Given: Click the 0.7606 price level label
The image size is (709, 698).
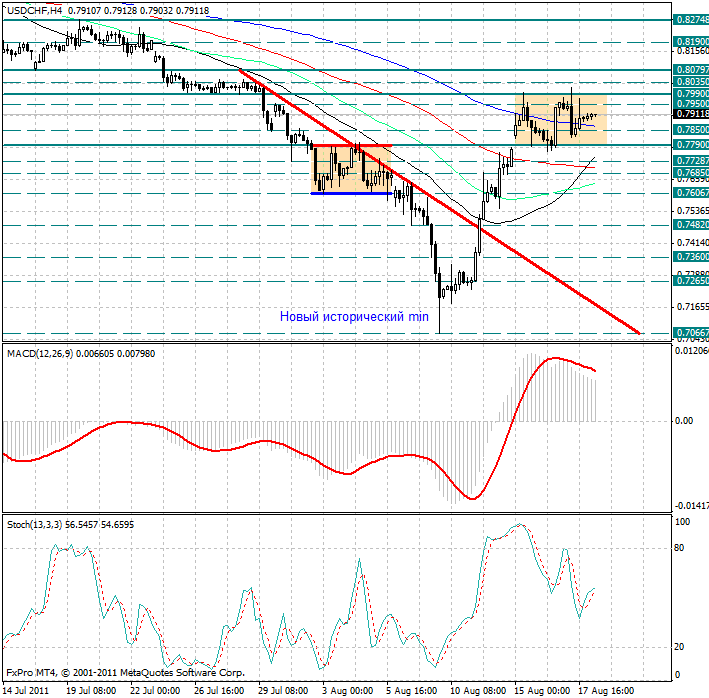Looking at the screenshot, I should tap(691, 193).
